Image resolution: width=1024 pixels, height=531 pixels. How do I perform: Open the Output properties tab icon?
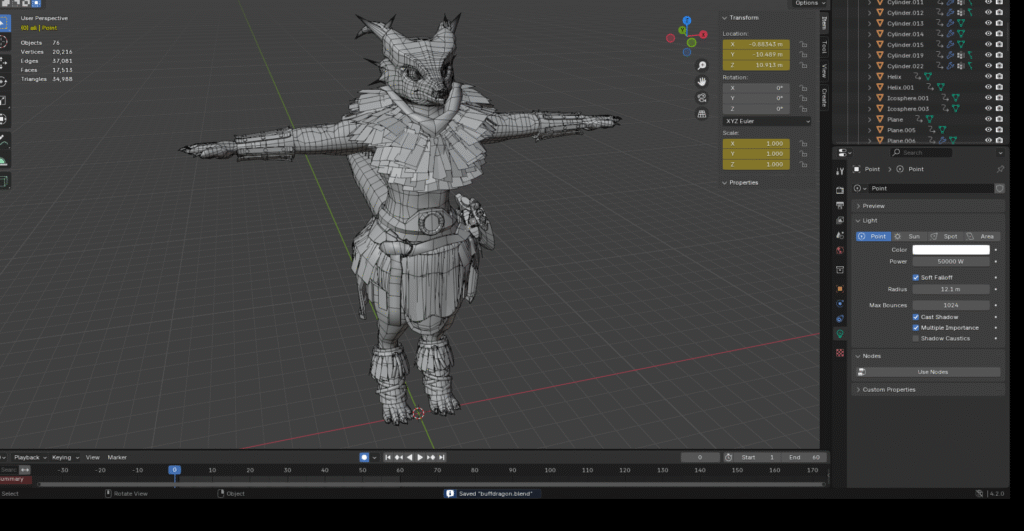tap(840, 204)
